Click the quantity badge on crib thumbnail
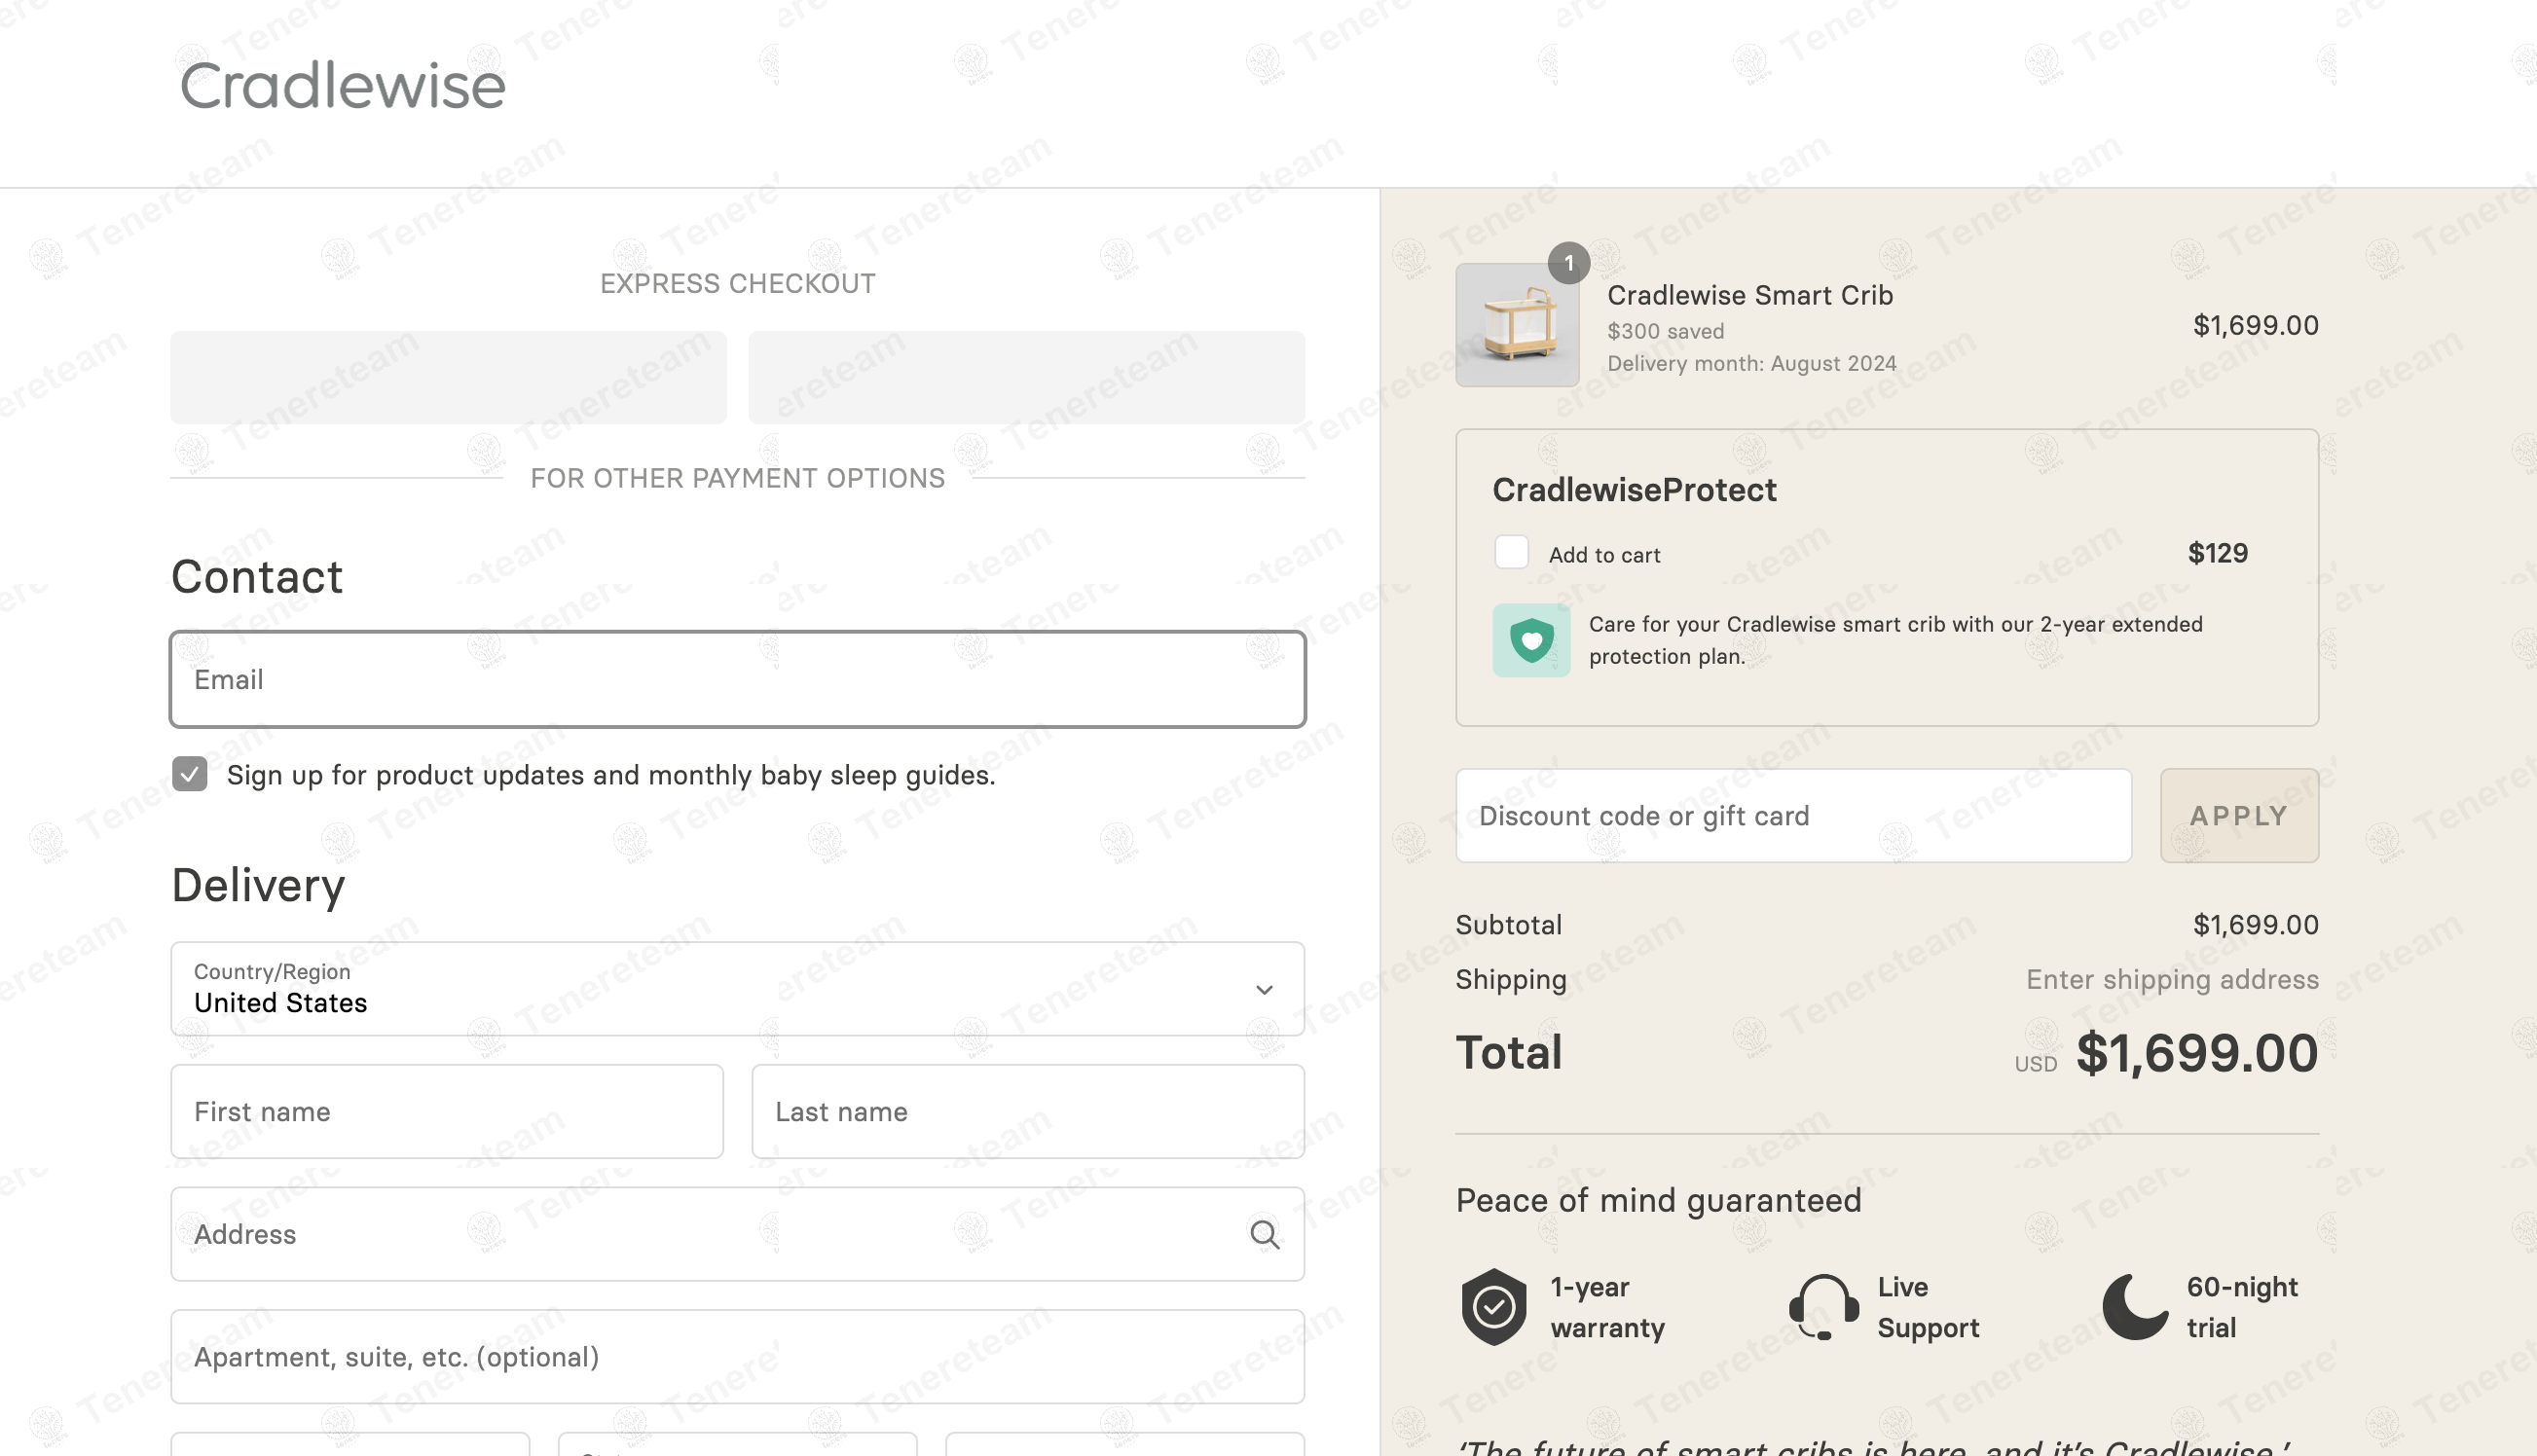Viewport: 2537px width, 1456px height. (1569, 263)
